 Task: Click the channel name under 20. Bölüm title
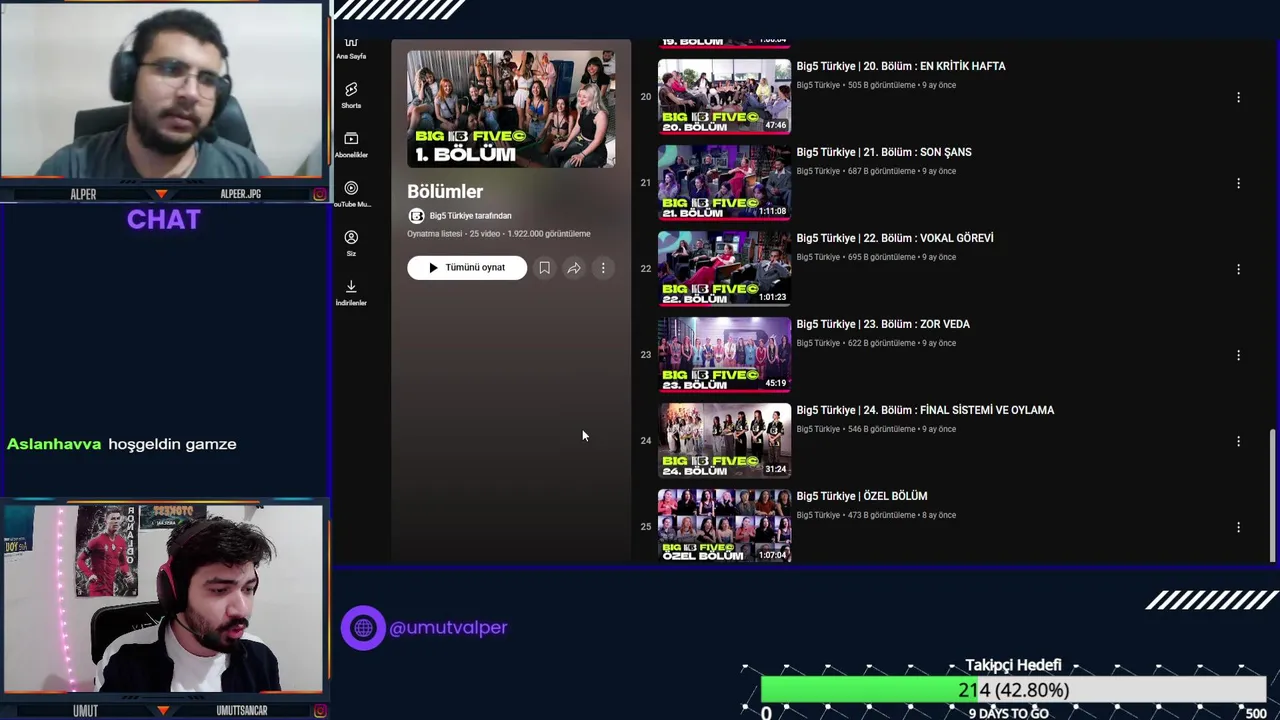pos(818,85)
